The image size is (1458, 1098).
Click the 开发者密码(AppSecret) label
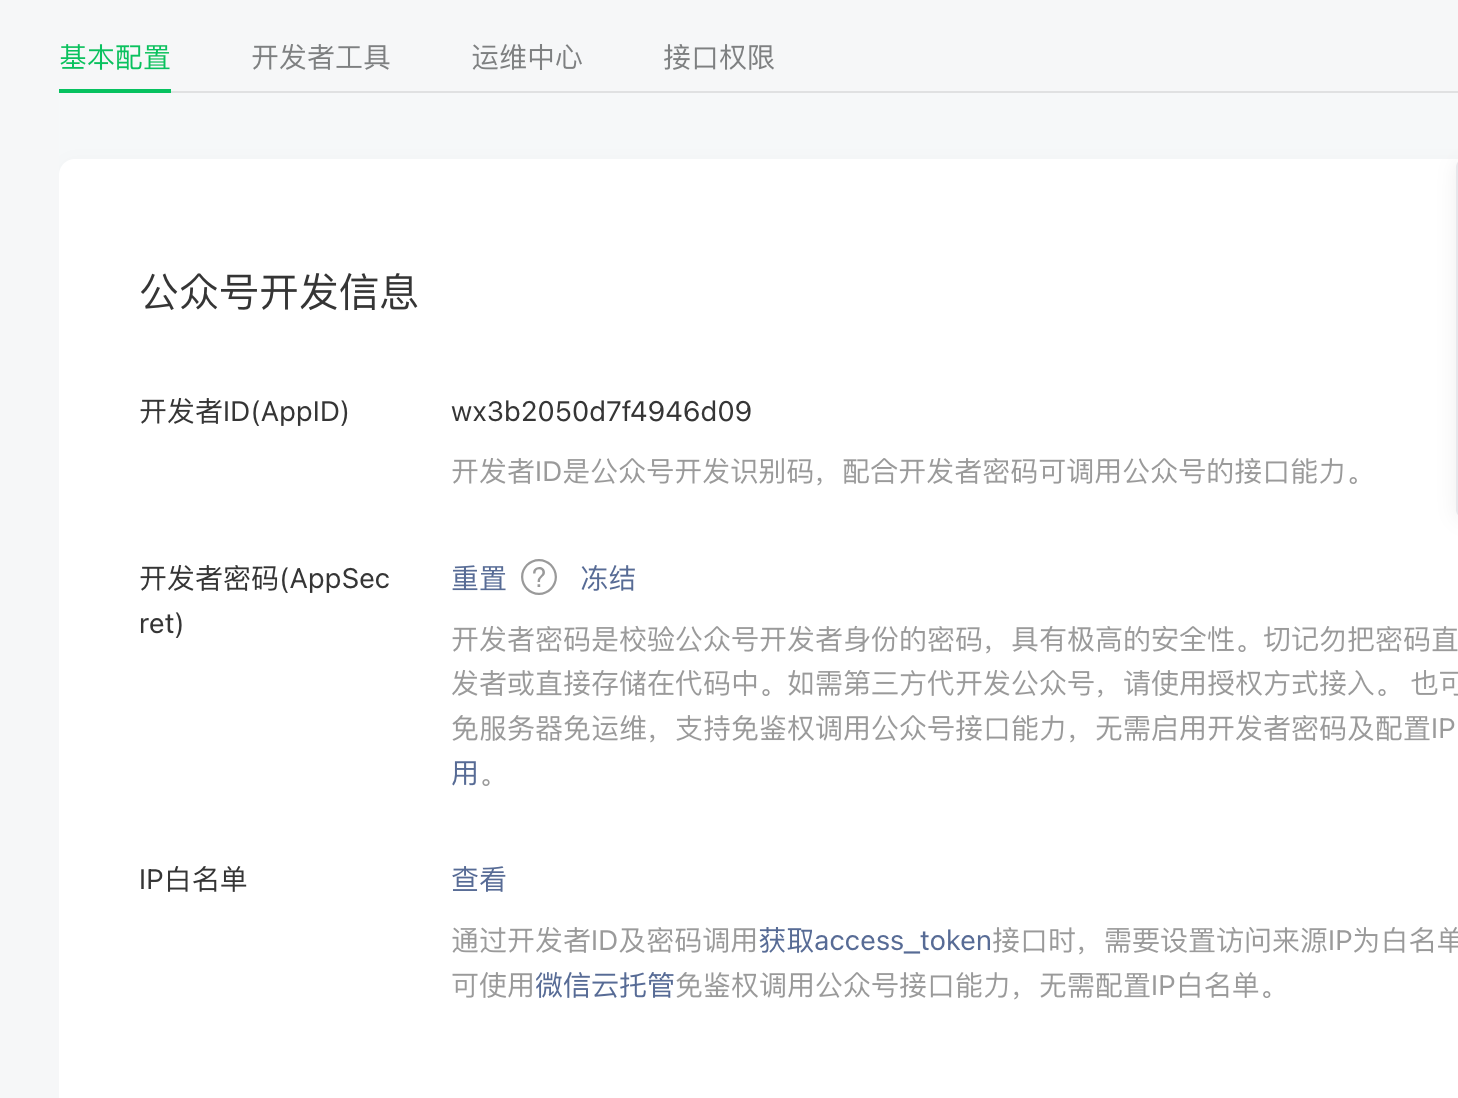[264, 600]
